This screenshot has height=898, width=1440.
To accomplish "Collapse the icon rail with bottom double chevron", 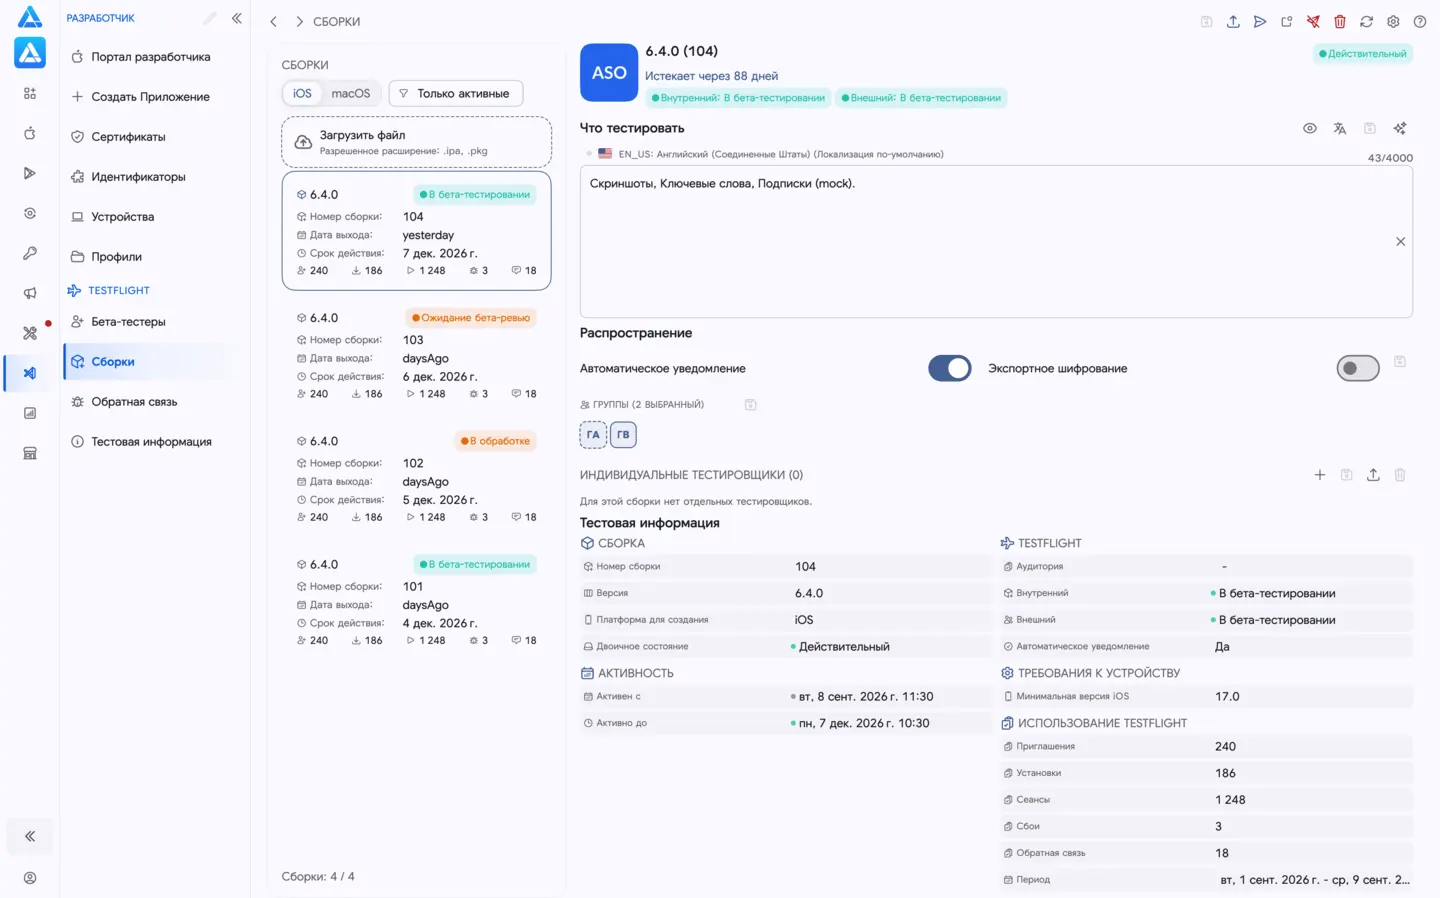I will click(30, 836).
